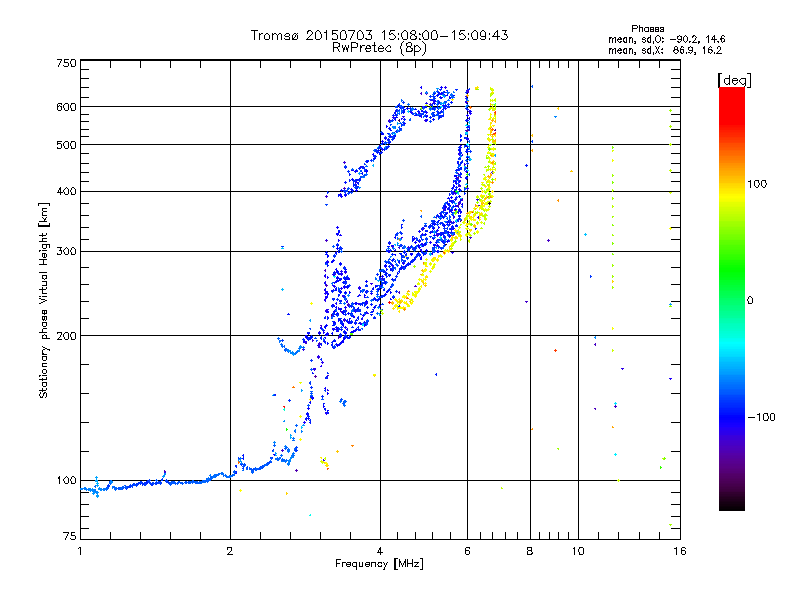
Task: Click the x-axis label '4'
Action: [x=380, y=551]
